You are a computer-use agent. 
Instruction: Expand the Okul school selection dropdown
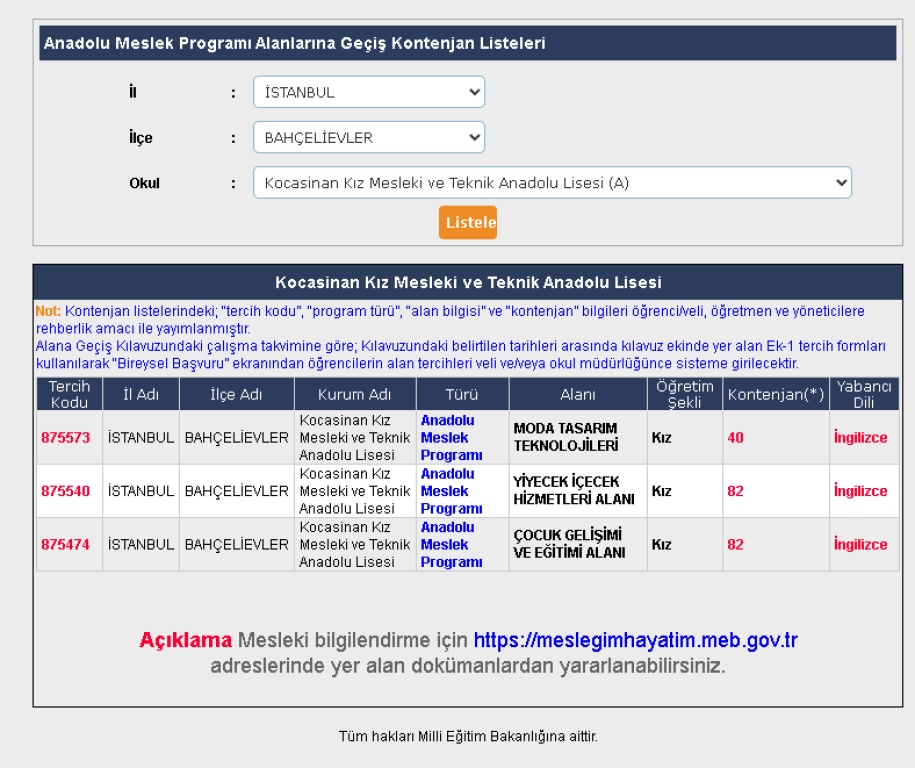[552, 183]
